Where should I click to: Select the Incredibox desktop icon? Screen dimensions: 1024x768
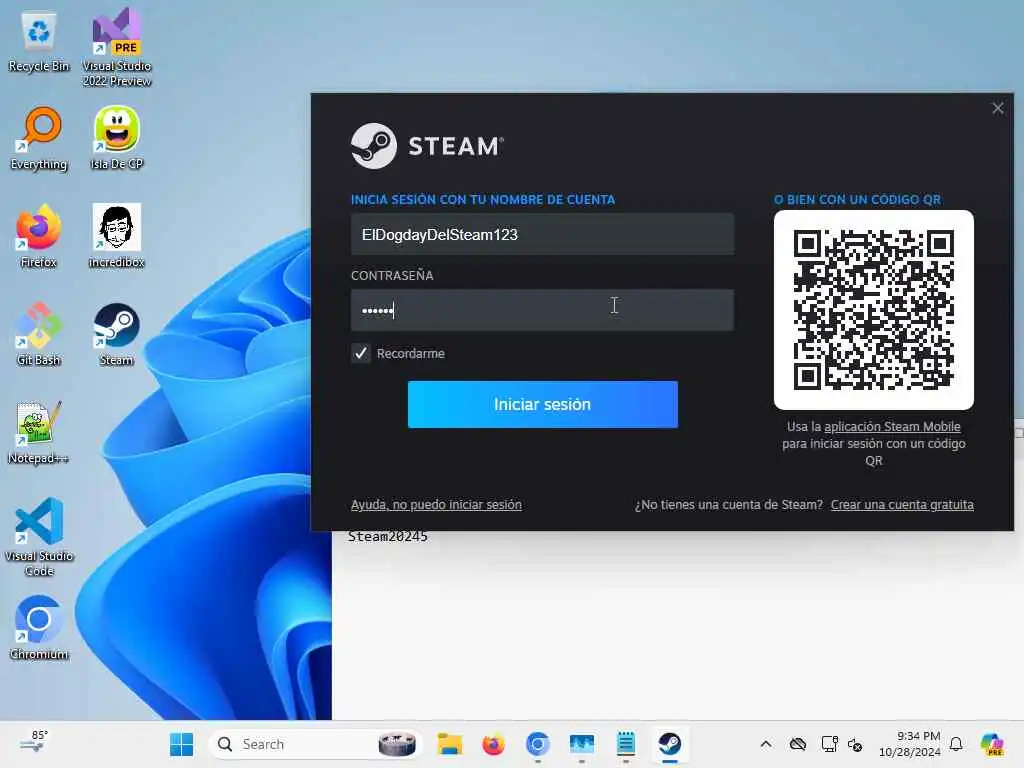coord(117,236)
